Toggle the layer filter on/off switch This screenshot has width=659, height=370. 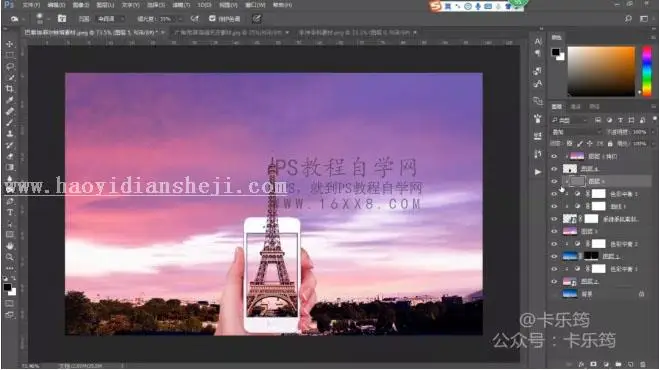654,119
